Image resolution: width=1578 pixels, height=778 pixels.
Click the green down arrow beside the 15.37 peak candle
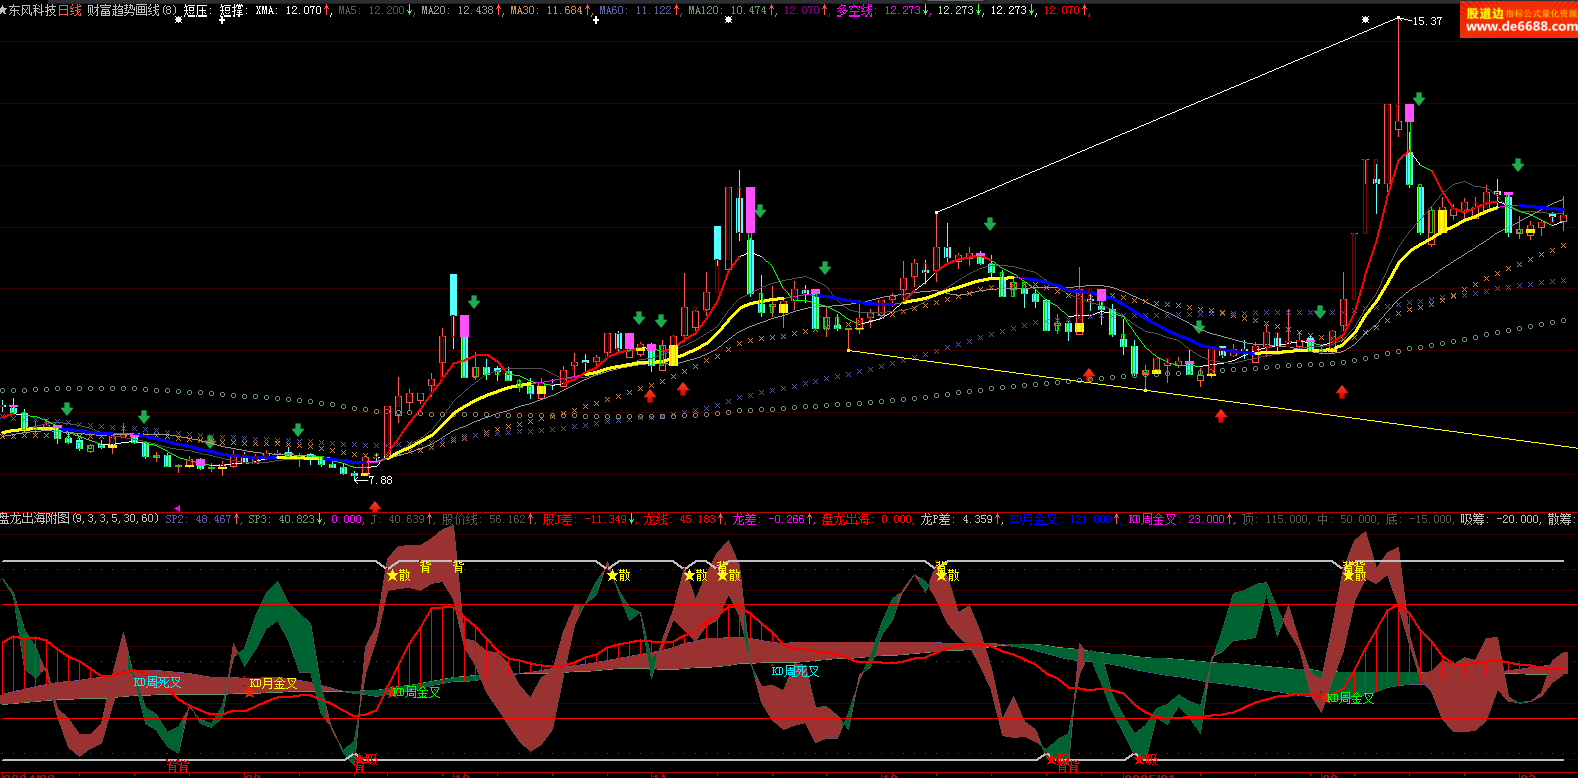(x=1418, y=99)
